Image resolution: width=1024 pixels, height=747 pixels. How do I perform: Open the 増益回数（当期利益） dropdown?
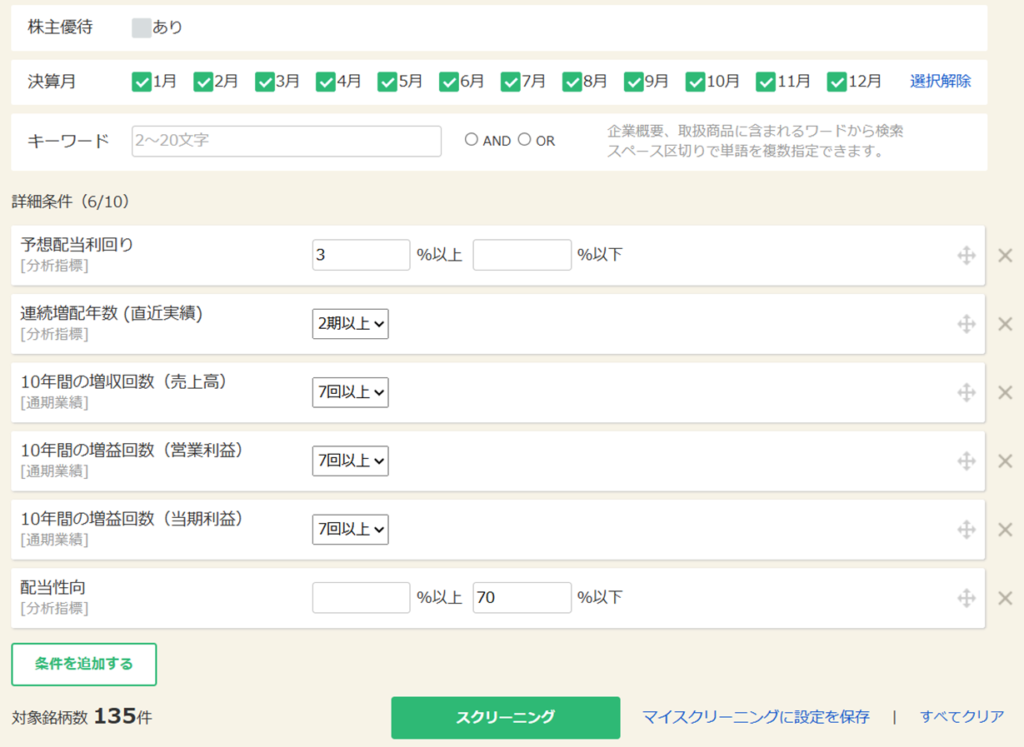350,530
